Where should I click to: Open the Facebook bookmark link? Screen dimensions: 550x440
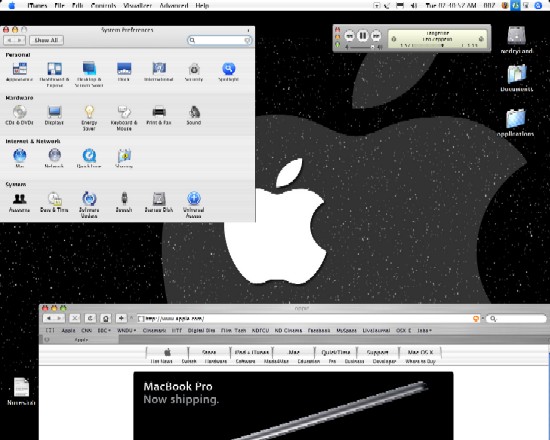(x=319, y=330)
